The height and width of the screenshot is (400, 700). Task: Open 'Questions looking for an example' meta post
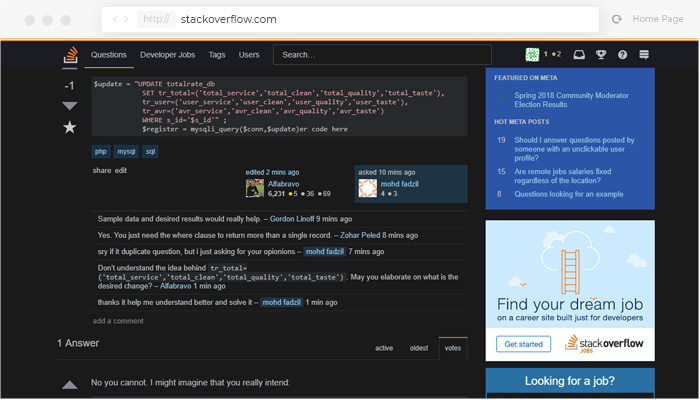[569, 194]
